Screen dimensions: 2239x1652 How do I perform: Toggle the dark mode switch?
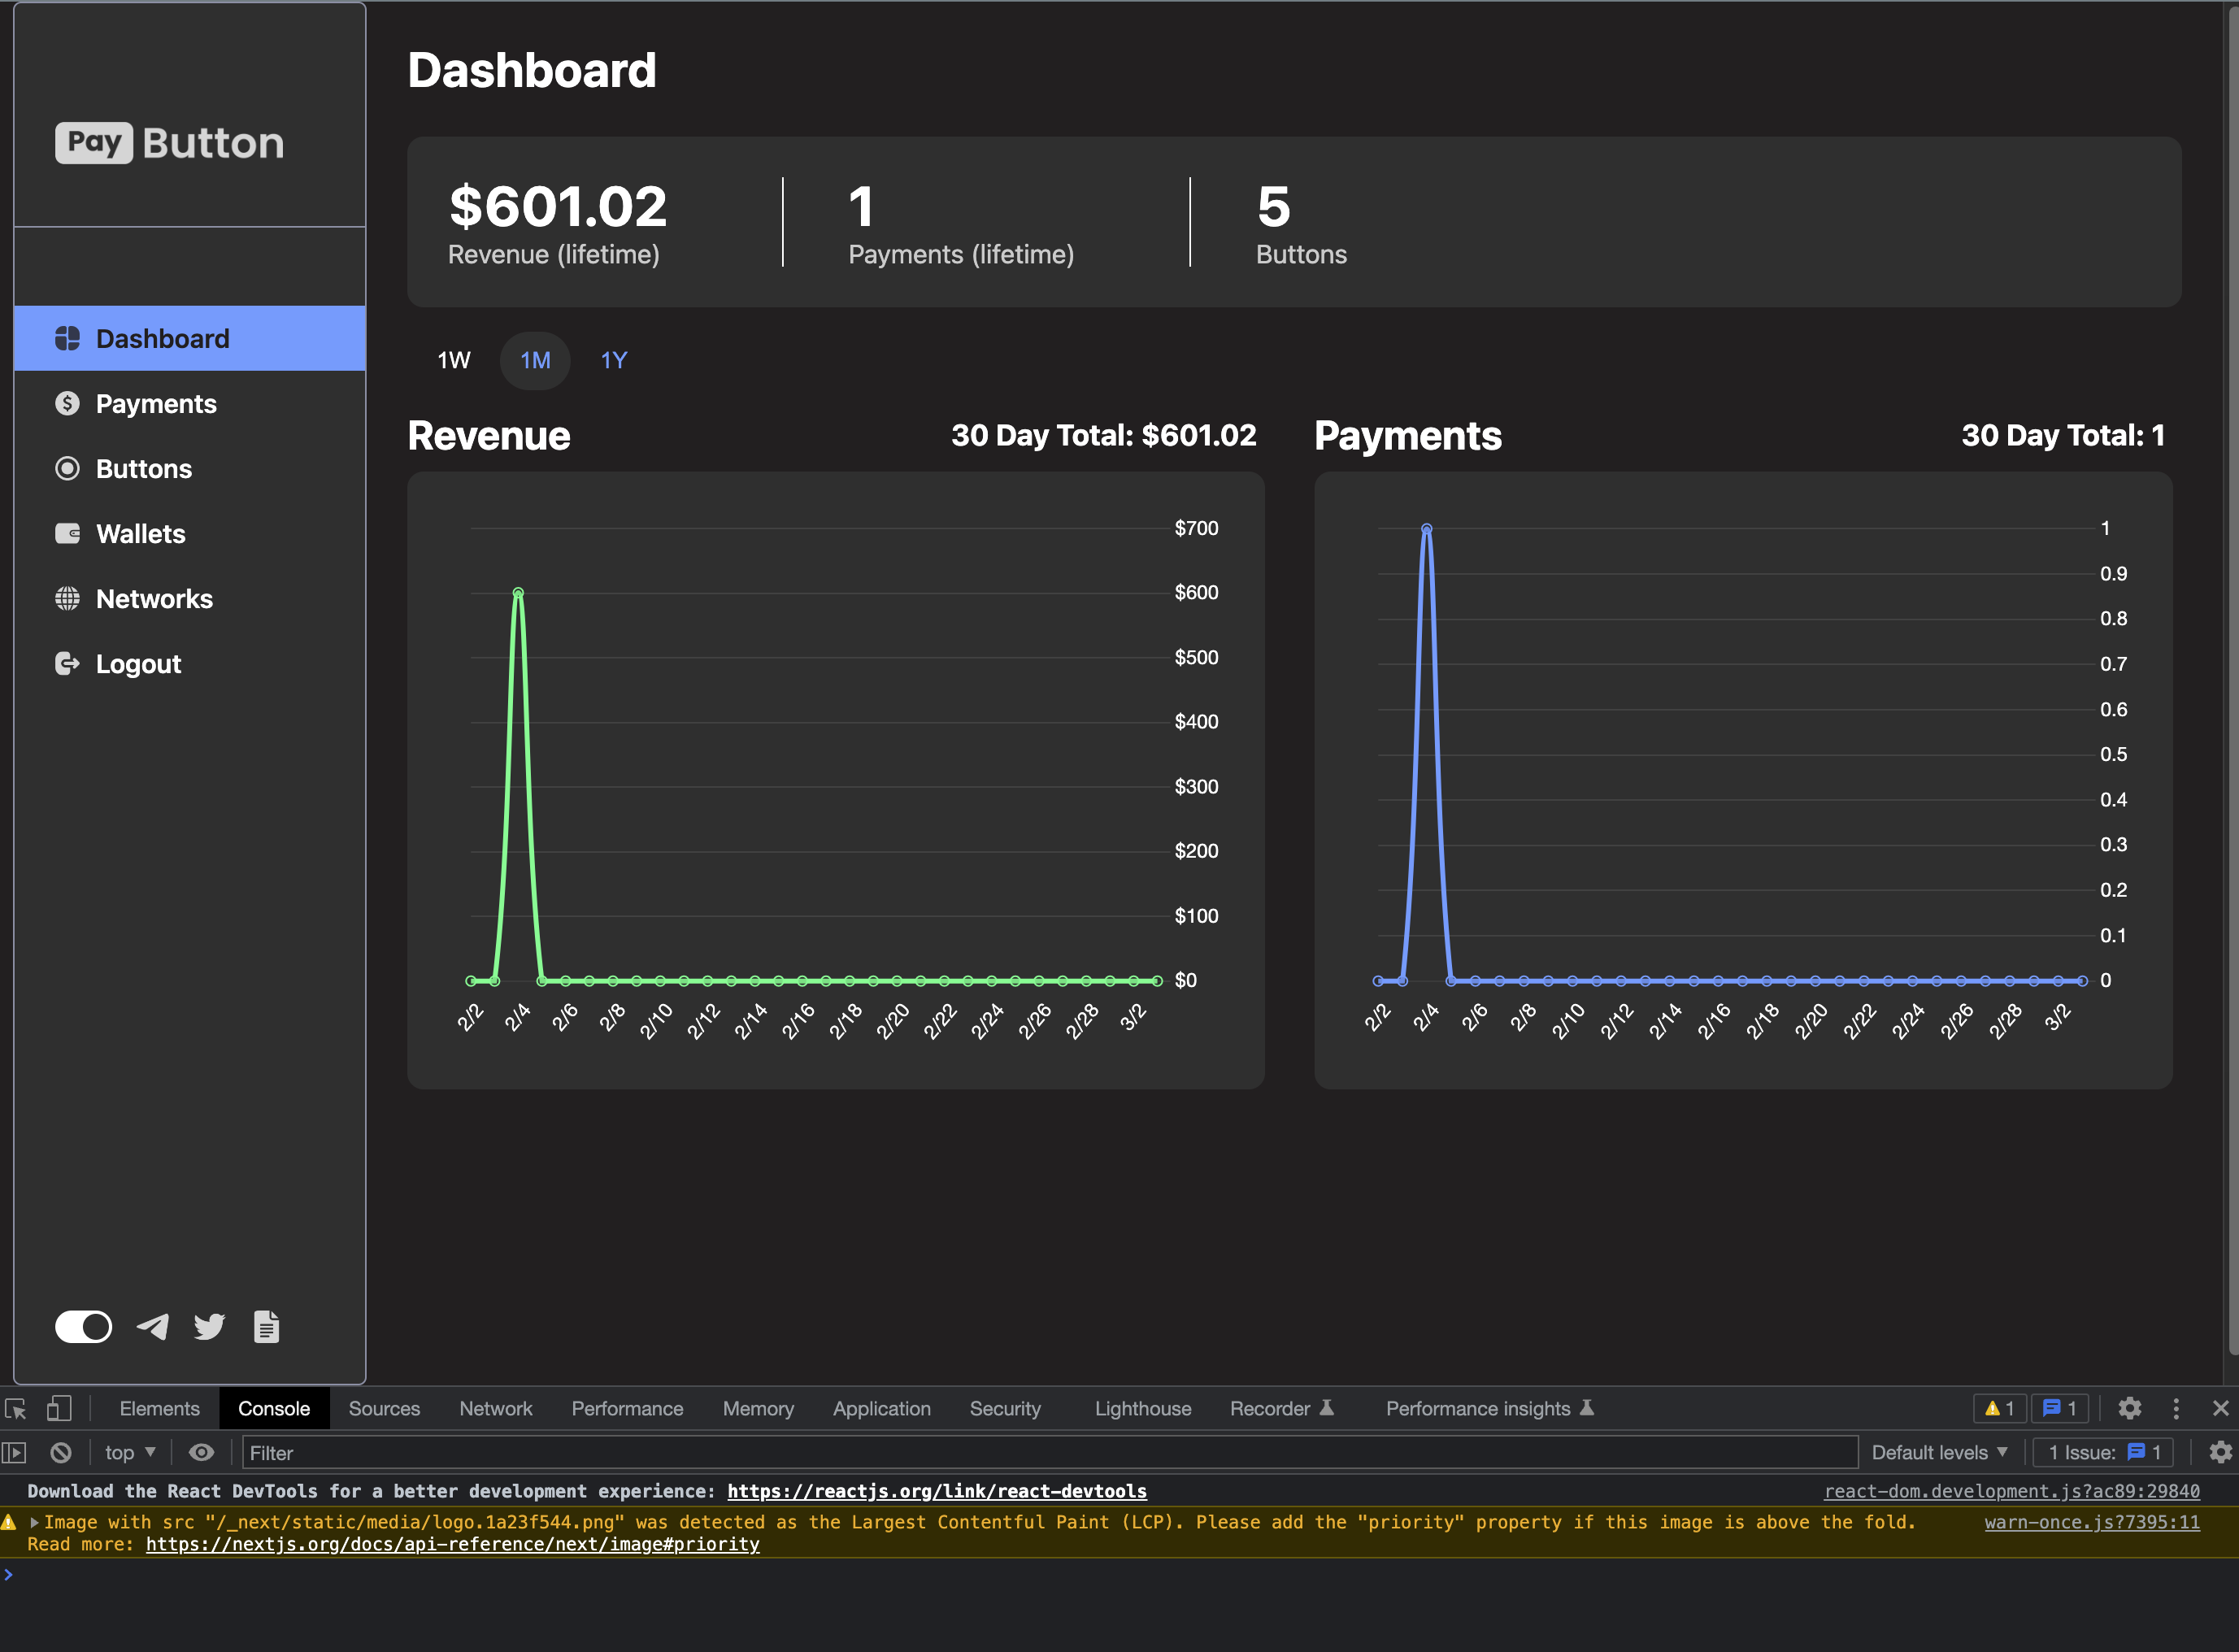(83, 1327)
